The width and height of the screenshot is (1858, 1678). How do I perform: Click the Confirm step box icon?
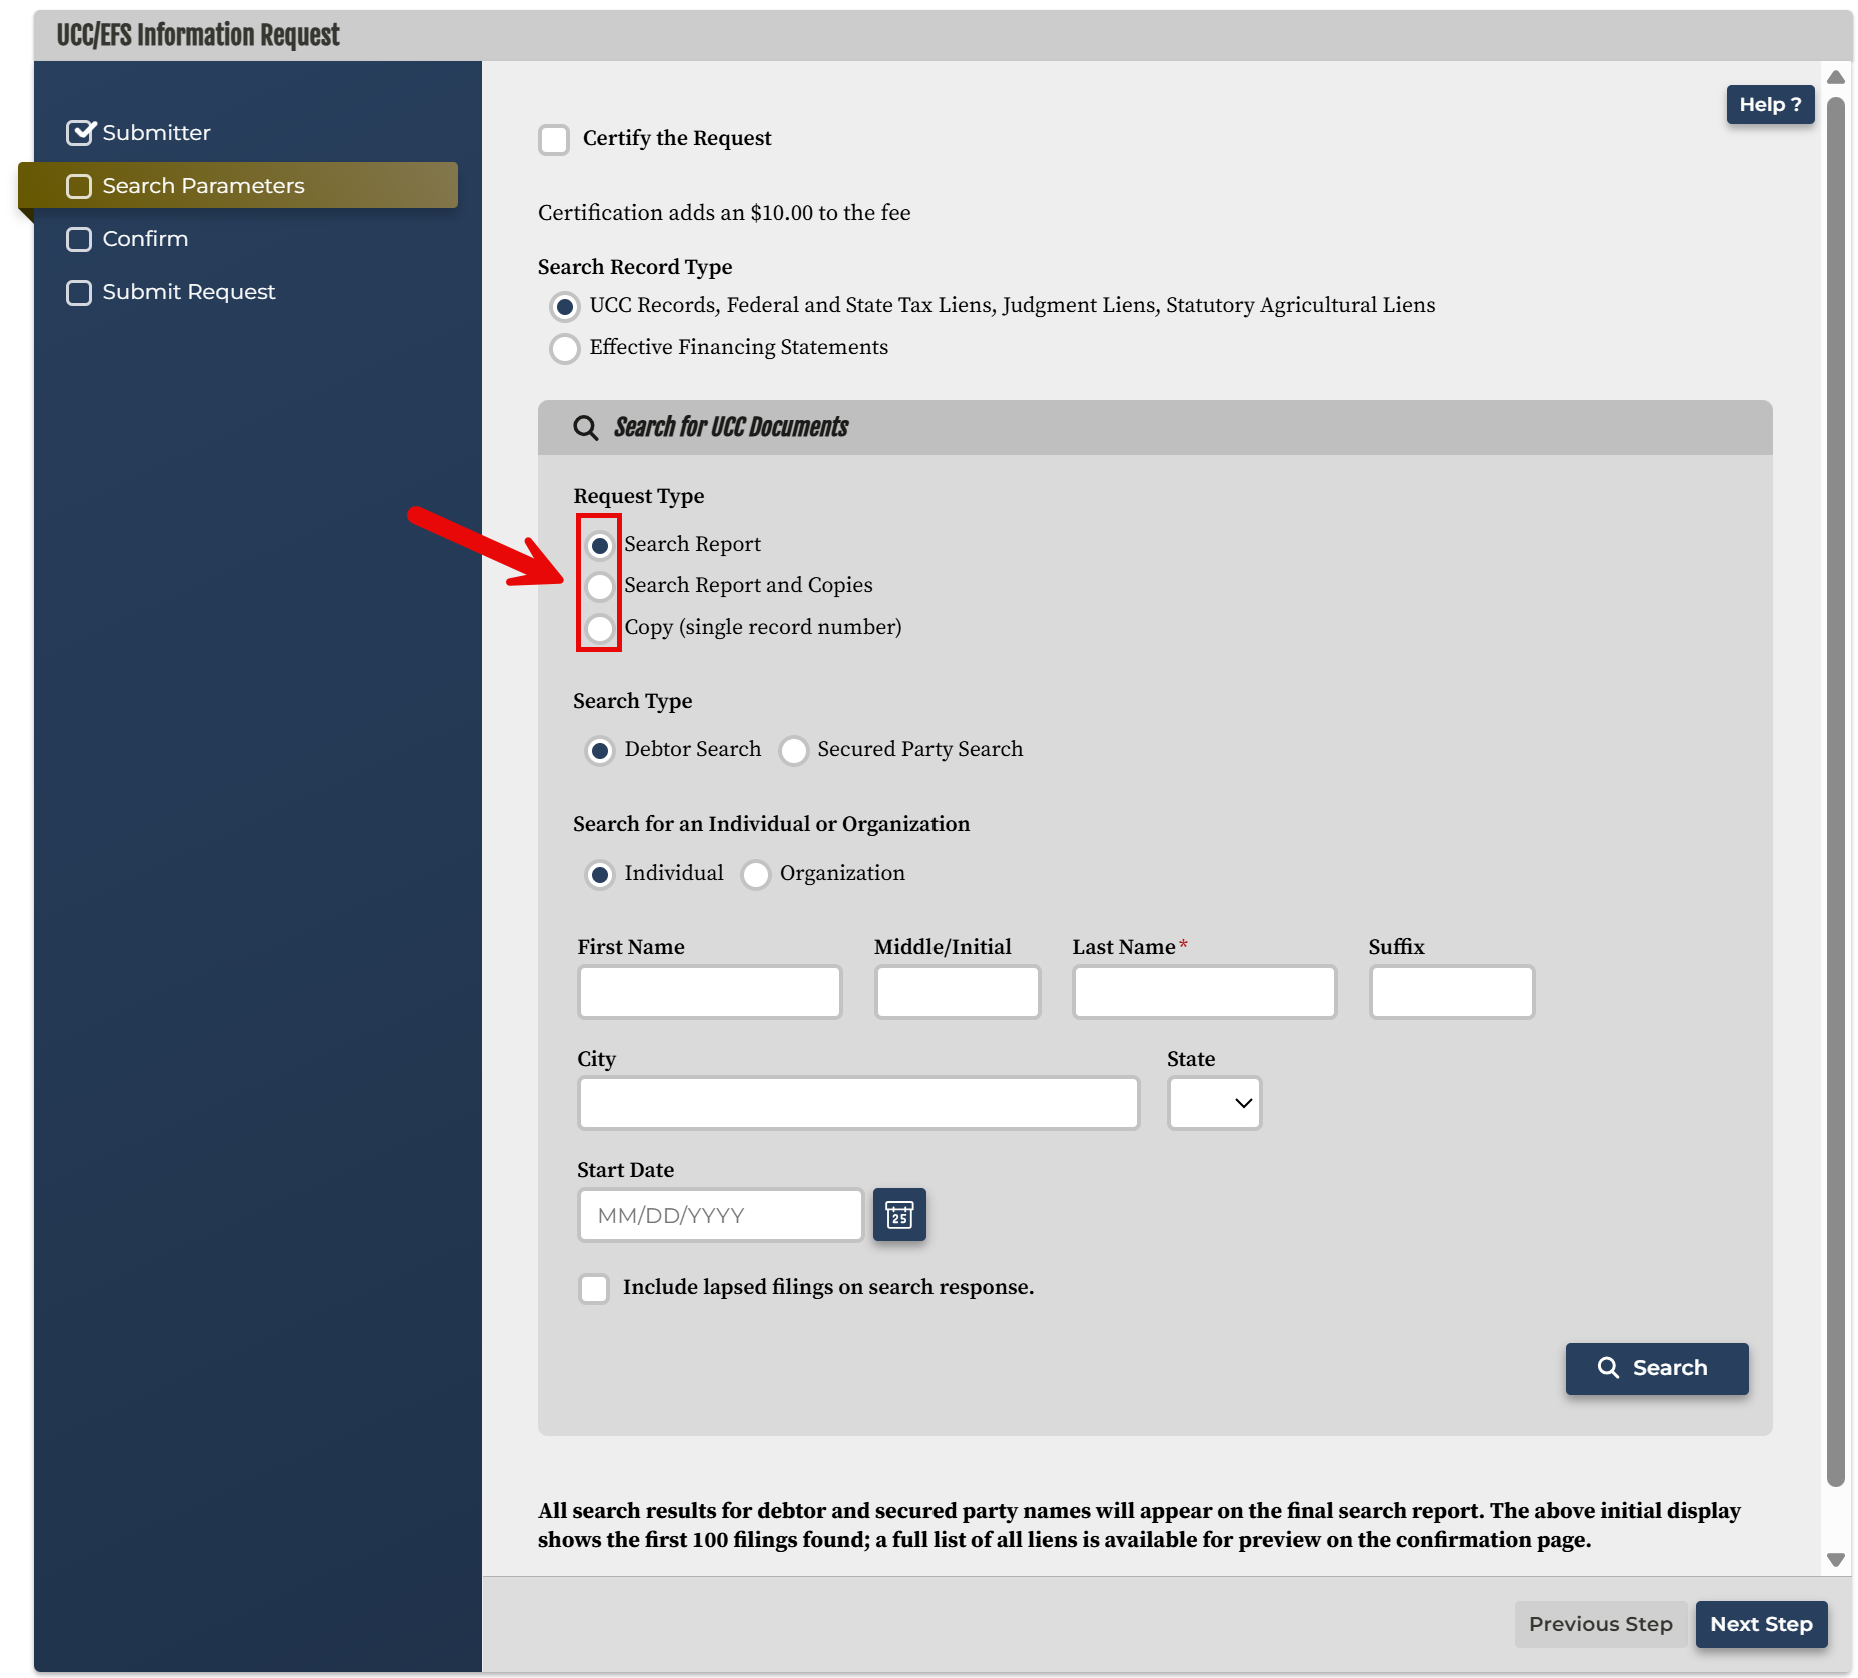click(x=79, y=239)
